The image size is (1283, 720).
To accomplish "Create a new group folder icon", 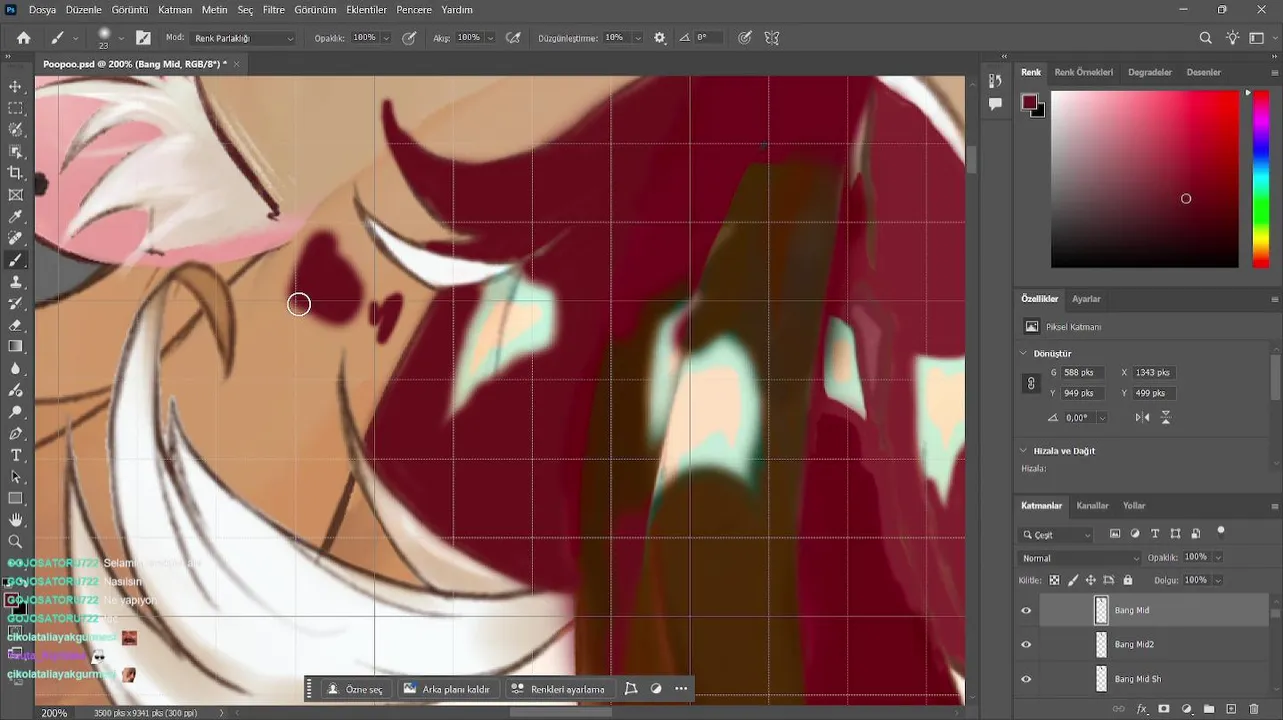I will coord(1208,709).
